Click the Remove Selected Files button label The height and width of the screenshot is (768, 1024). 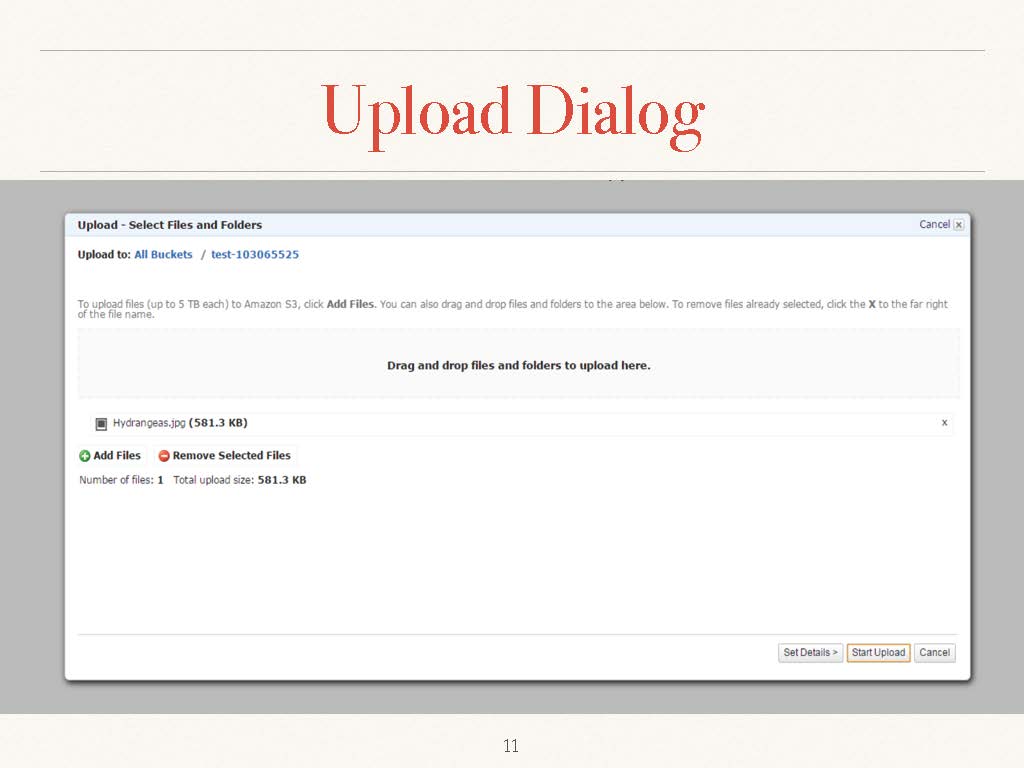231,456
